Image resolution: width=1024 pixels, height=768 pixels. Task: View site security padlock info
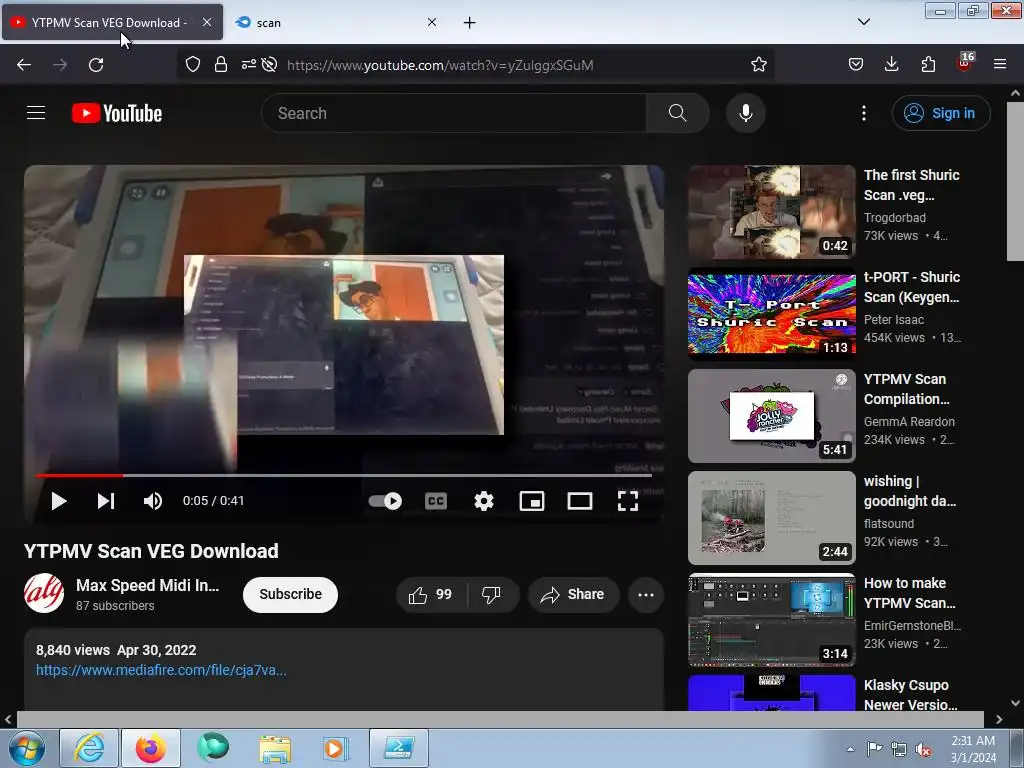221,64
